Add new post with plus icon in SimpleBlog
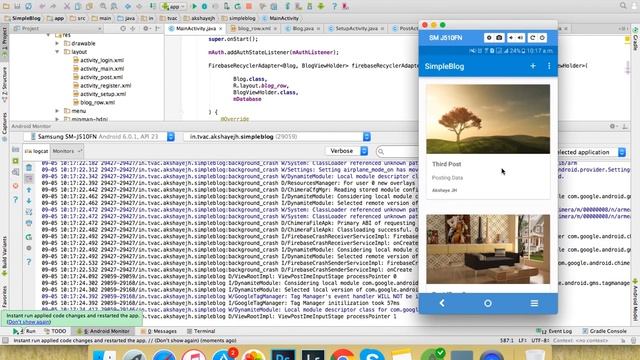Screen dimensions: 640x360 click(533, 66)
